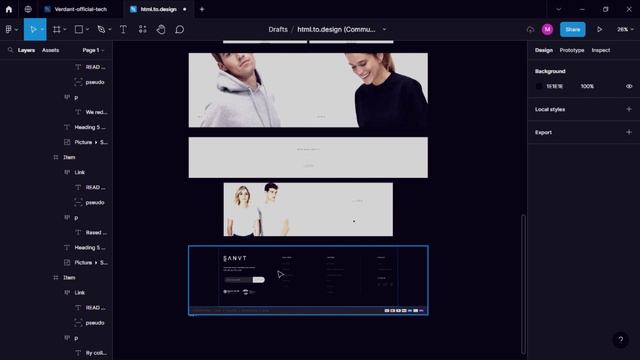Image resolution: width=640 pixels, height=360 pixels.
Task: Select the Move tool
Action: coord(33,29)
